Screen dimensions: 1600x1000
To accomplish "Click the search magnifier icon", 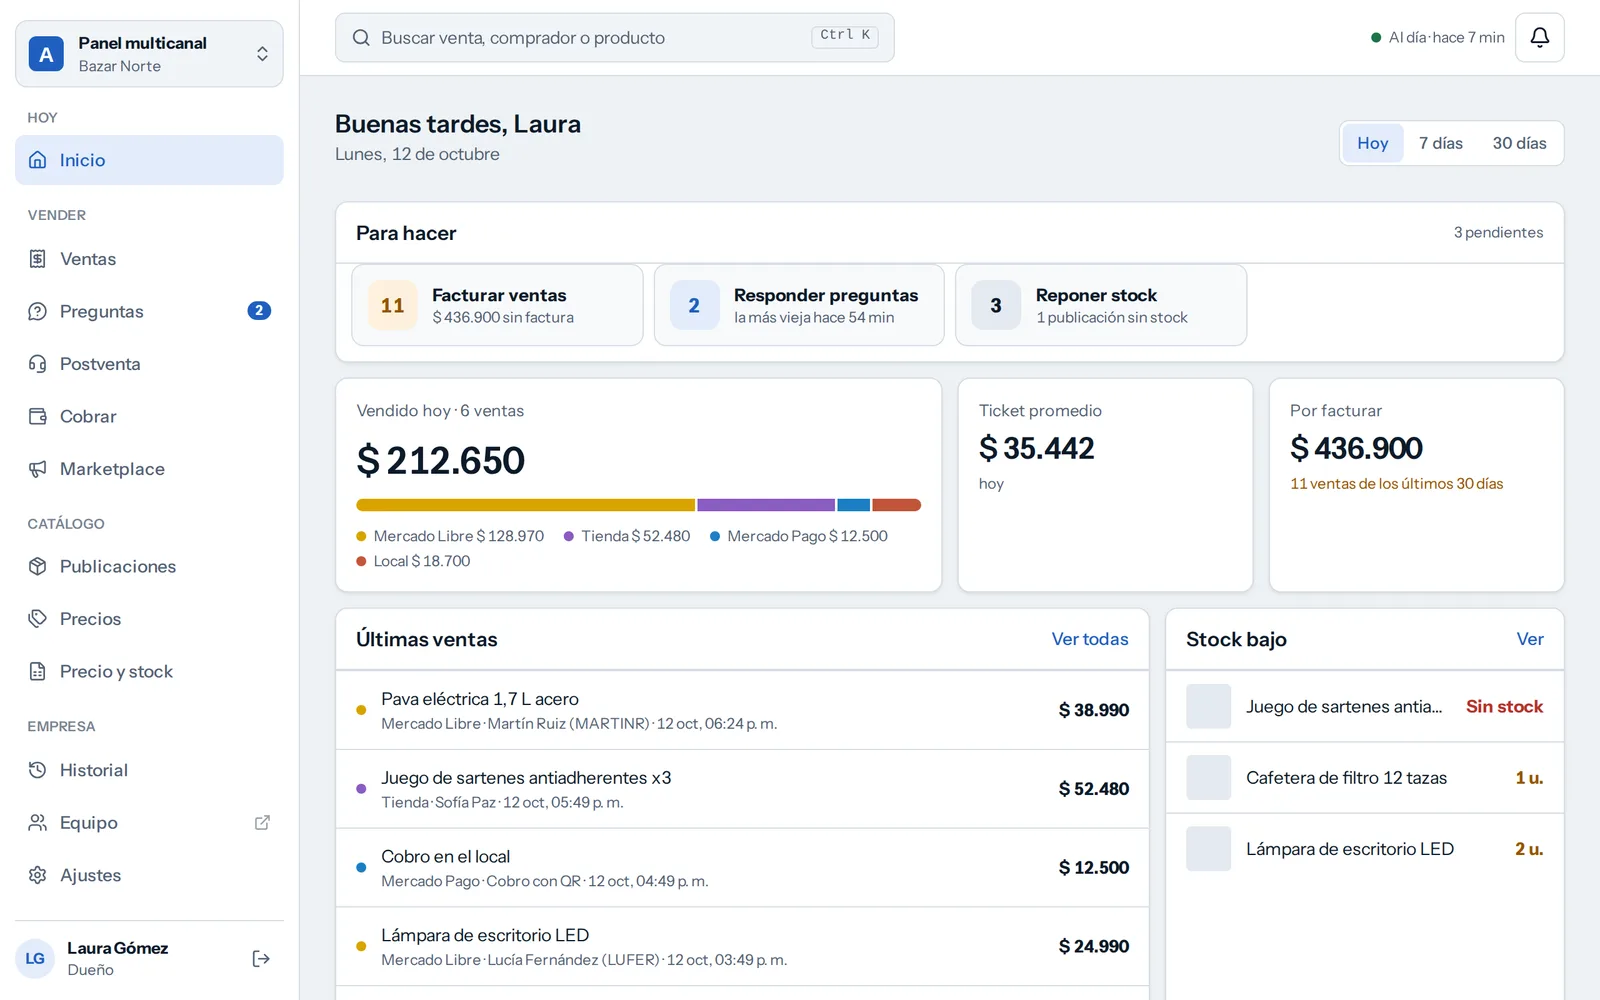I will click(x=361, y=38).
